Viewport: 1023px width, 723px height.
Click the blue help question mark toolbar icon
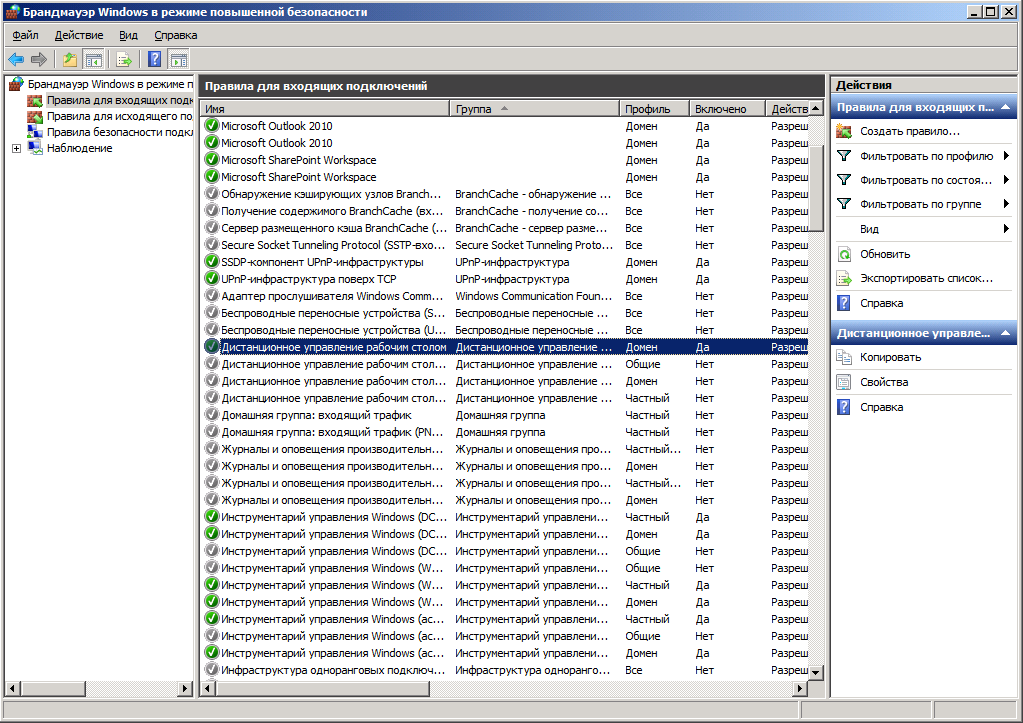(155, 59)
